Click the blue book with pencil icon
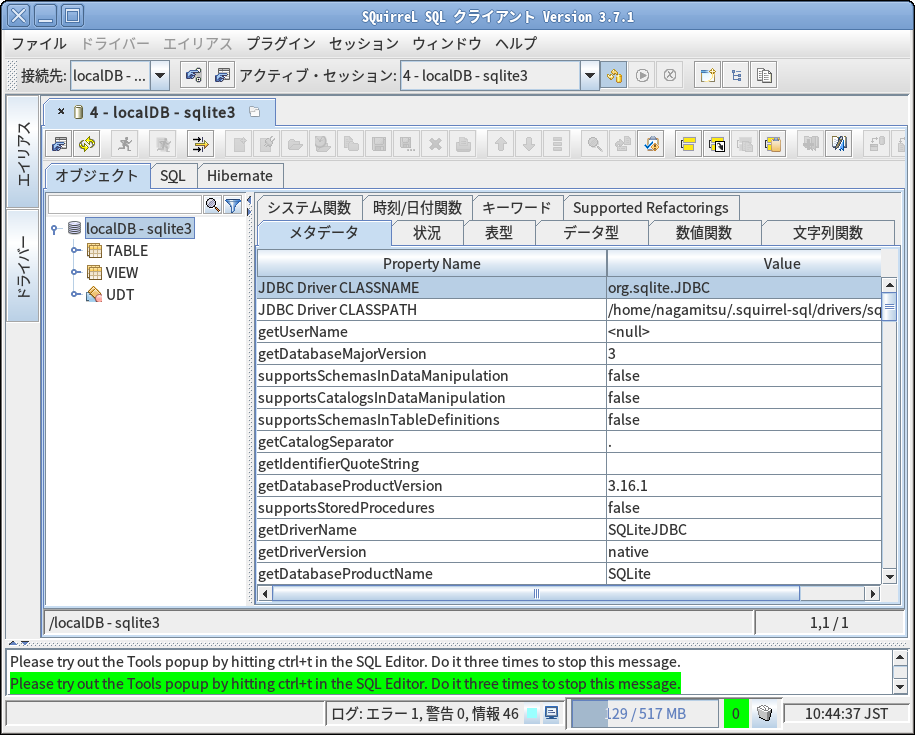Viewport: 915px width, 735px height. (839, 144)
